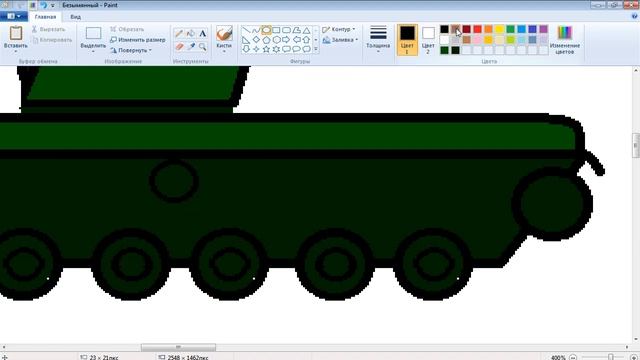Choose the Left arrow shape
The height and width of the screenshot is (360, 640).
[296, 40]
